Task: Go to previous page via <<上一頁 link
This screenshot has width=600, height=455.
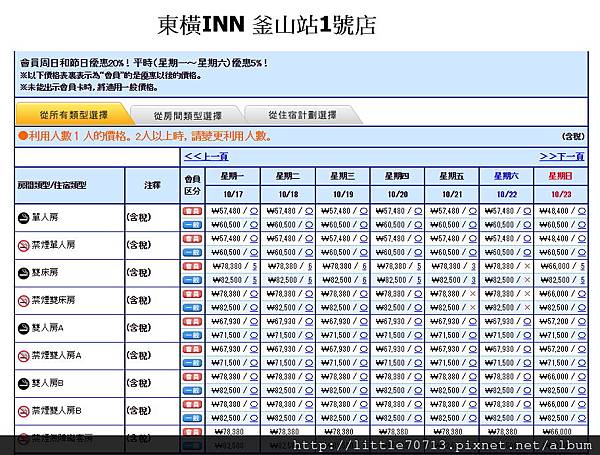Action: 206,156
